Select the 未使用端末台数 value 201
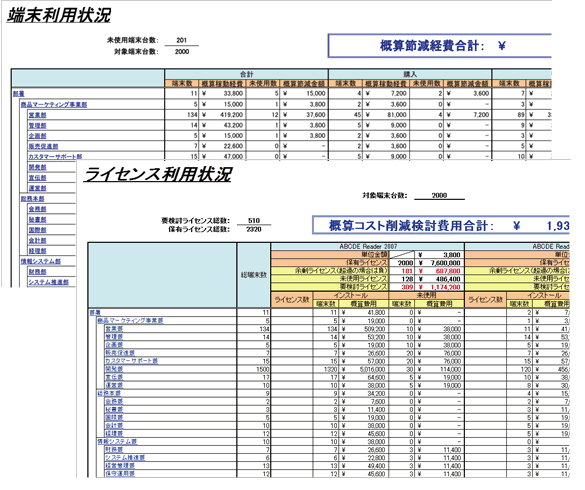The height and width of the screenshot is (490, 585). (182, 40)
